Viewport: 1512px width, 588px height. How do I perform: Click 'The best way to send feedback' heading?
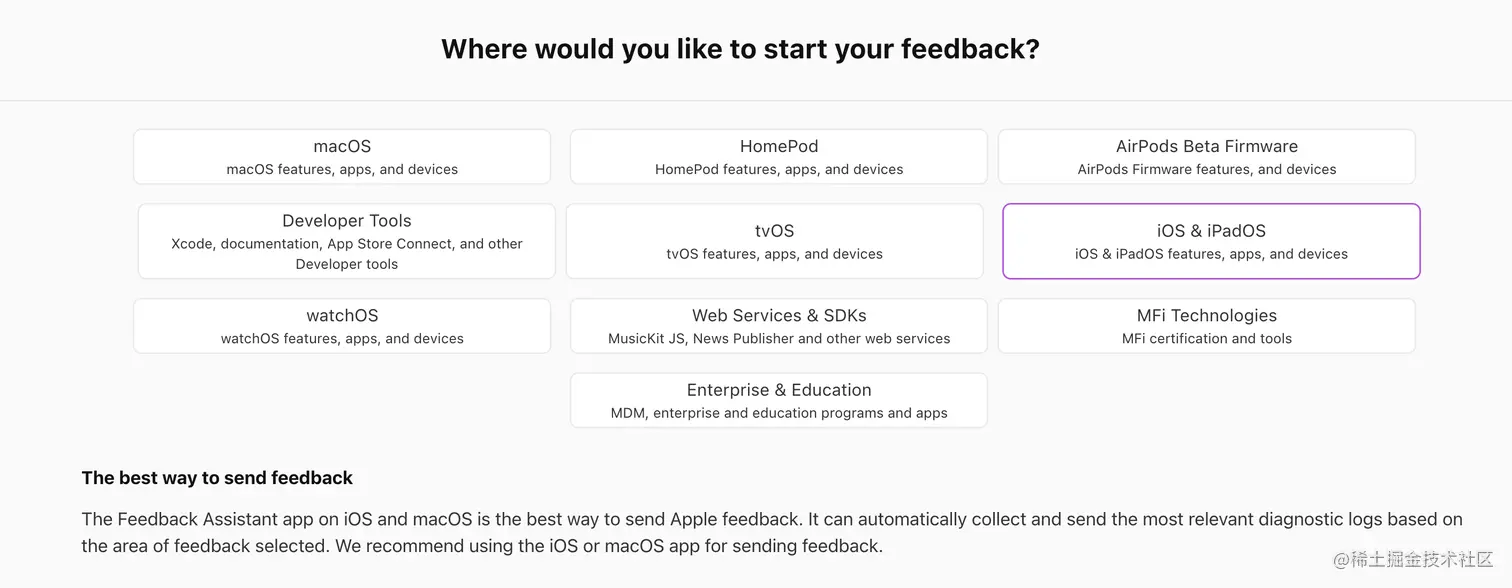[x=217, y=478]
